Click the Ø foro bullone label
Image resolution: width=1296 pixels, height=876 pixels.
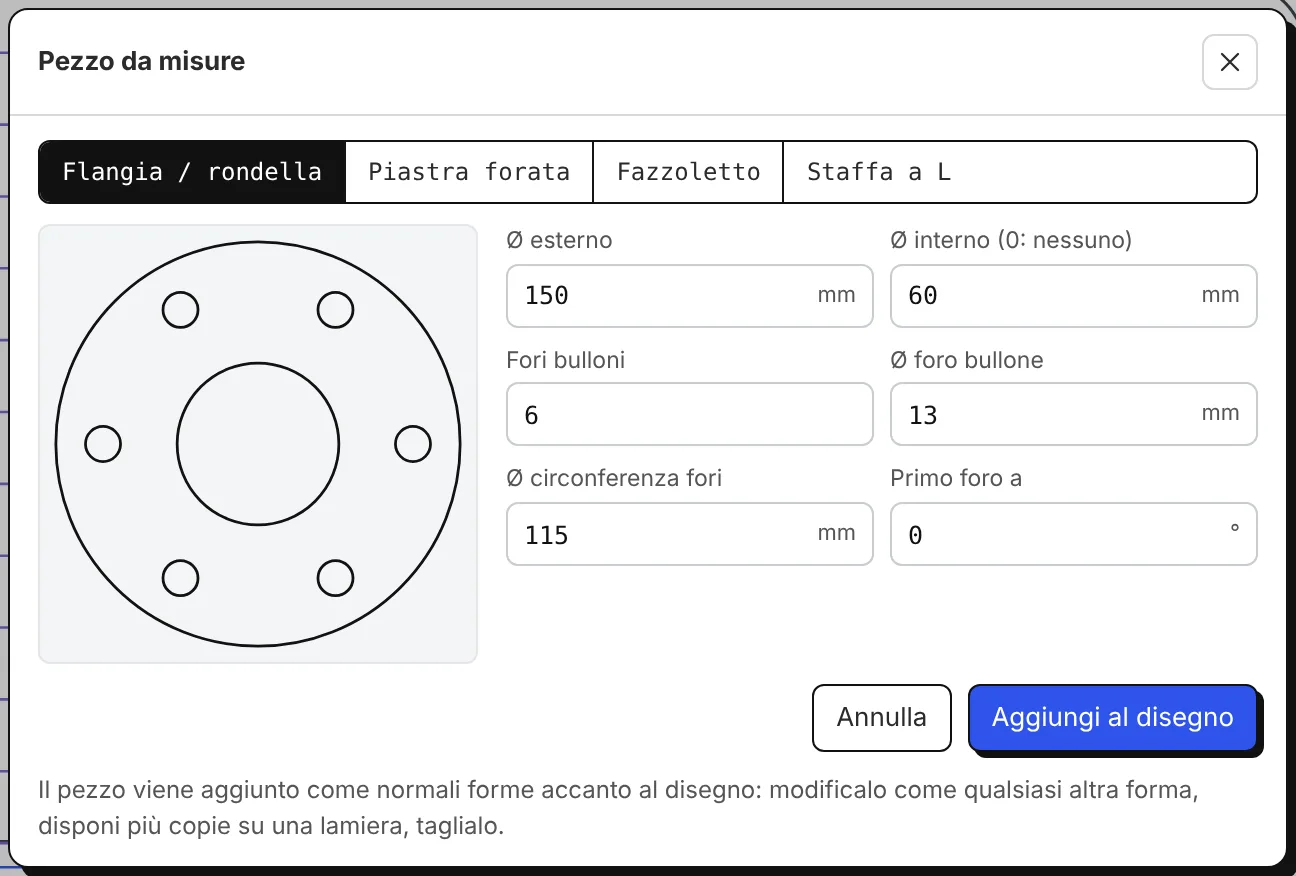[x=967, y=360]
